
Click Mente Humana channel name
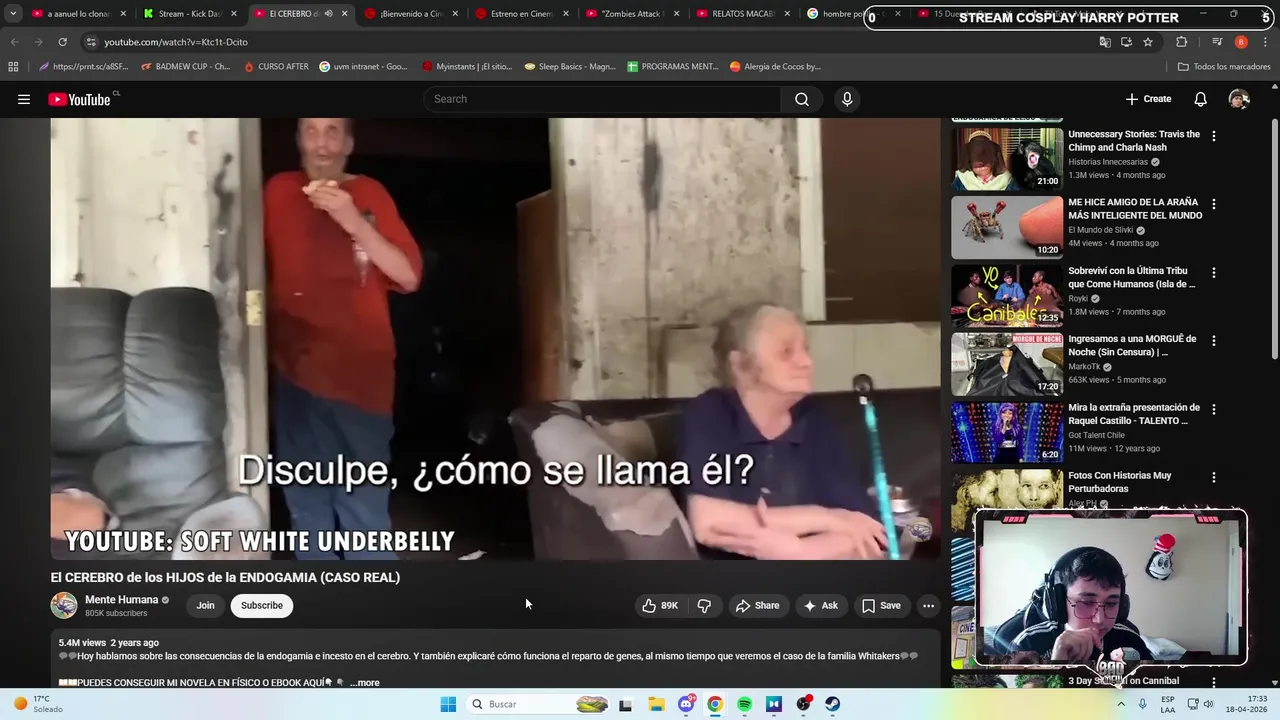[x=121, y=600]
